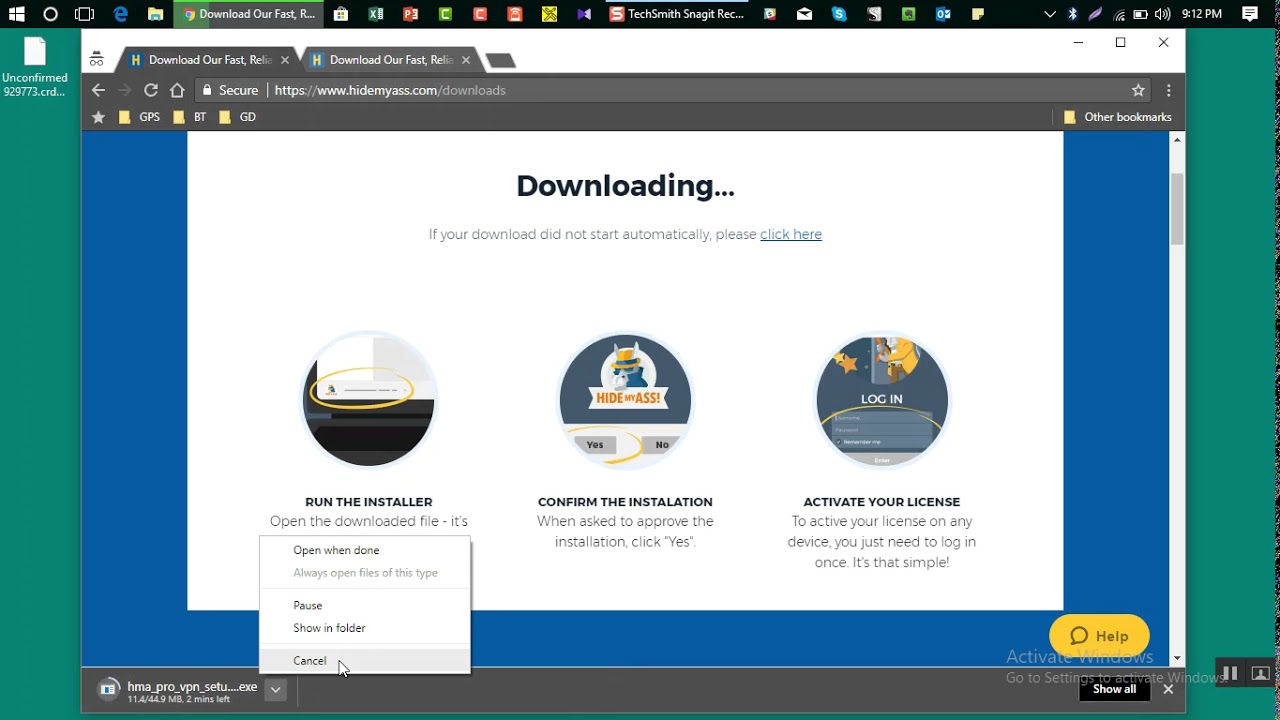The image size is (1280, 720).
Task: Click the scrollbar up arrow
Action: pyautogui.click(x=1177, y=140)
